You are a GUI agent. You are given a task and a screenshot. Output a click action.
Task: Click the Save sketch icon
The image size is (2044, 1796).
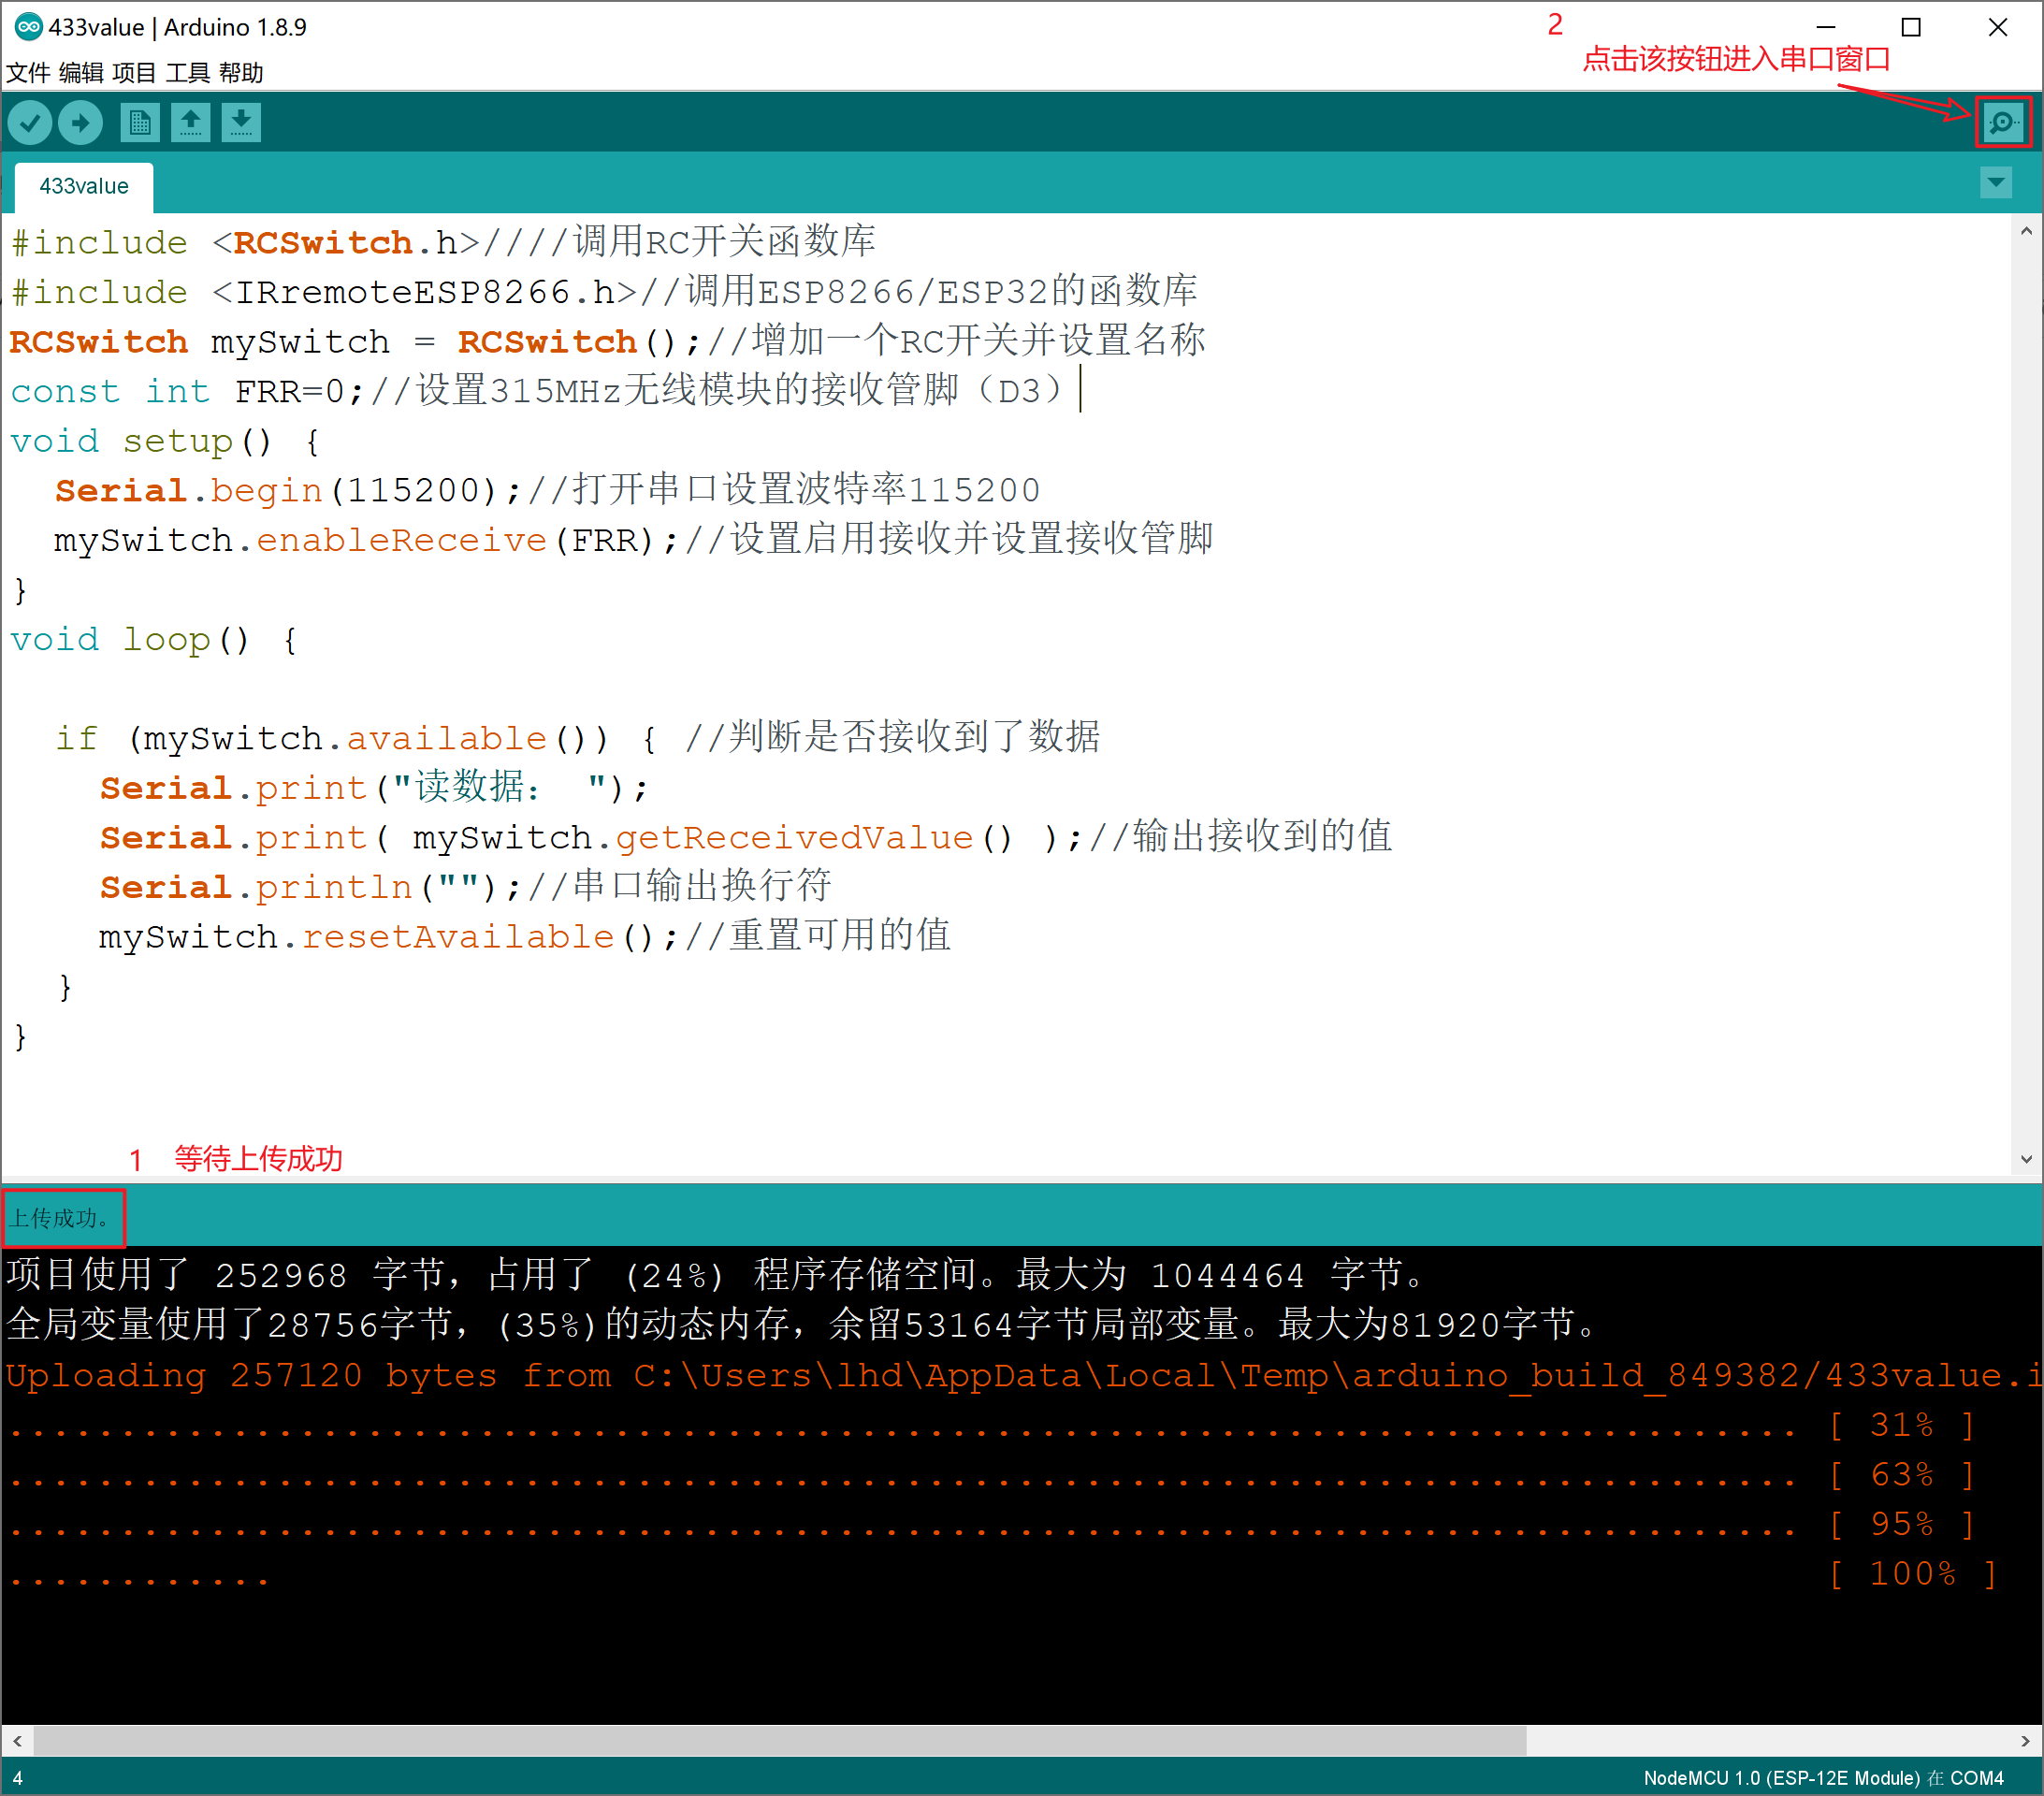[x=240, y=123]
